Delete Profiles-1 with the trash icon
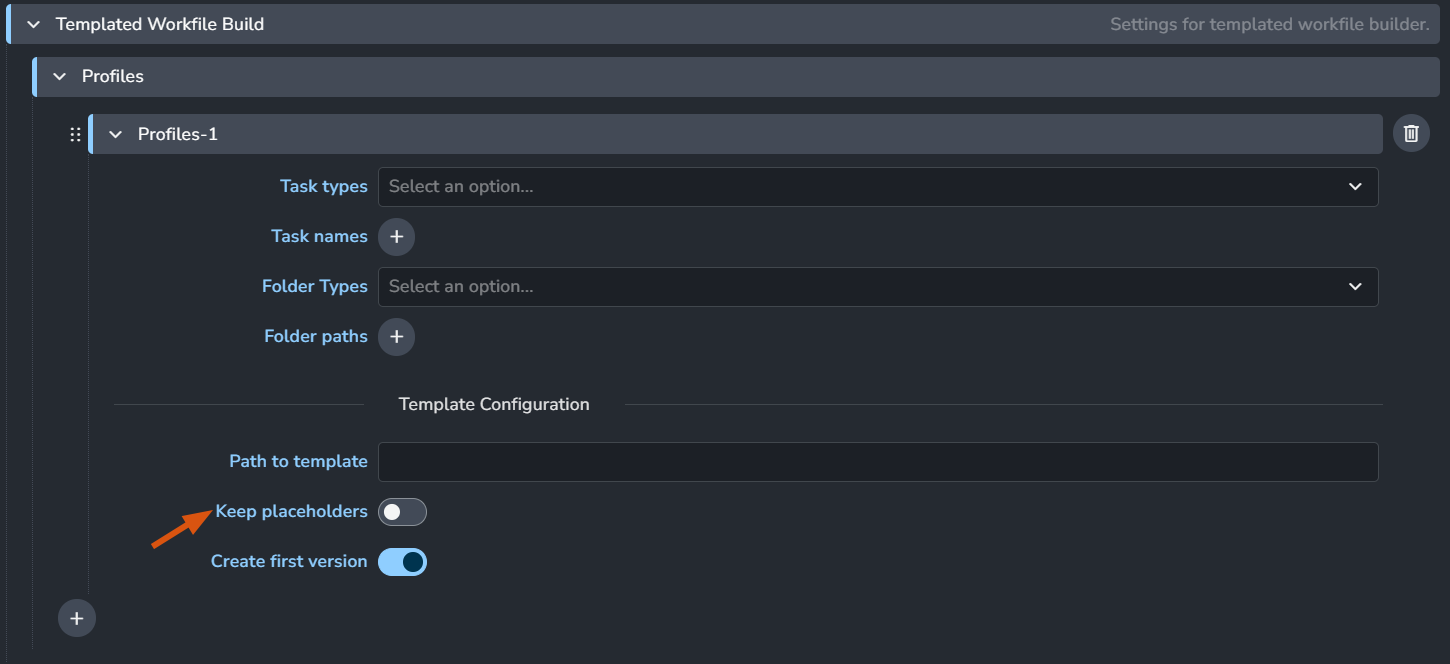This screenshot has width=1450, height=664. [1411, 134]
